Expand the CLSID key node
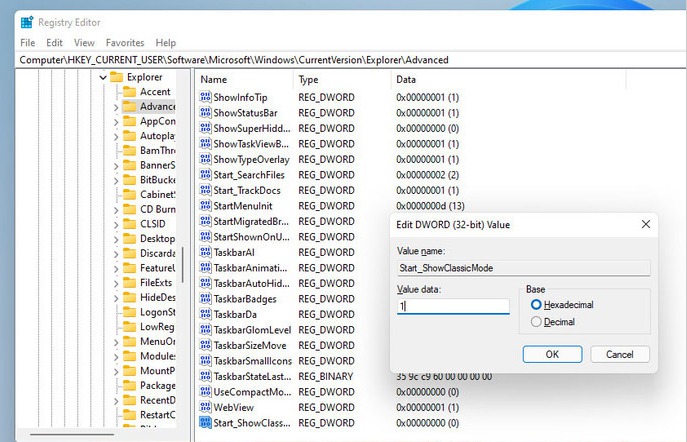Image resolution: width=687 pixels, height=442 pixels. (x=116, y=225)
